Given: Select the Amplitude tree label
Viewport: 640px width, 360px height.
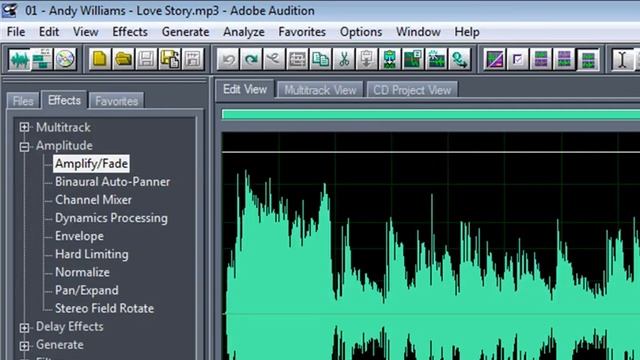Looking at the screenshot, I should point(64,145).
